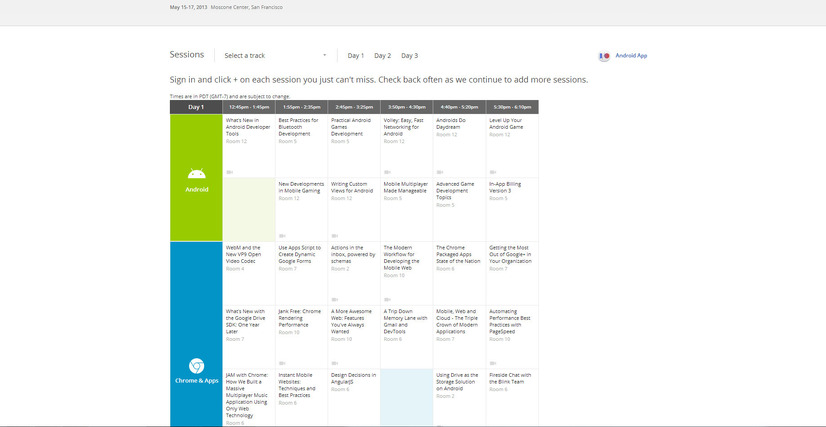
Task: Open A More Awesome Web session title
Action: point(351,321)
